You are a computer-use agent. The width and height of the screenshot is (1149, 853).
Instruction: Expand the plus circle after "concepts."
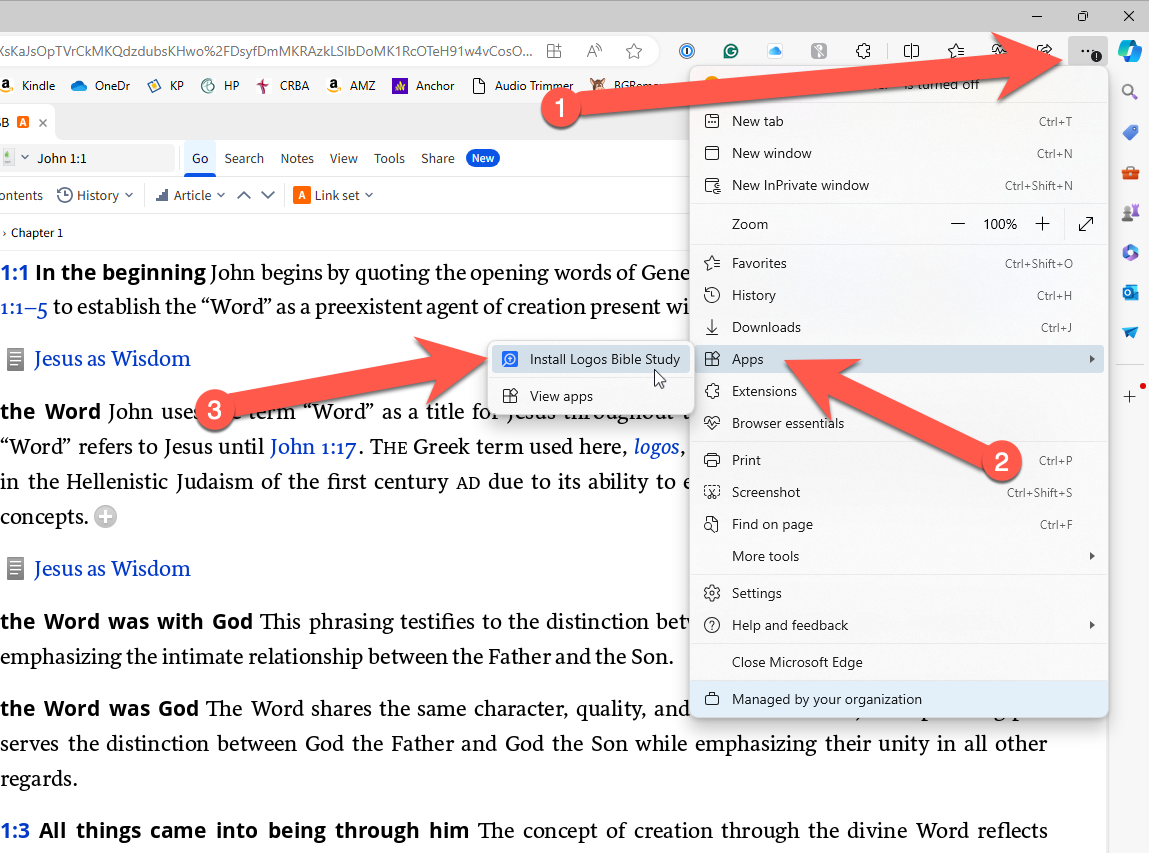(106, 517)
